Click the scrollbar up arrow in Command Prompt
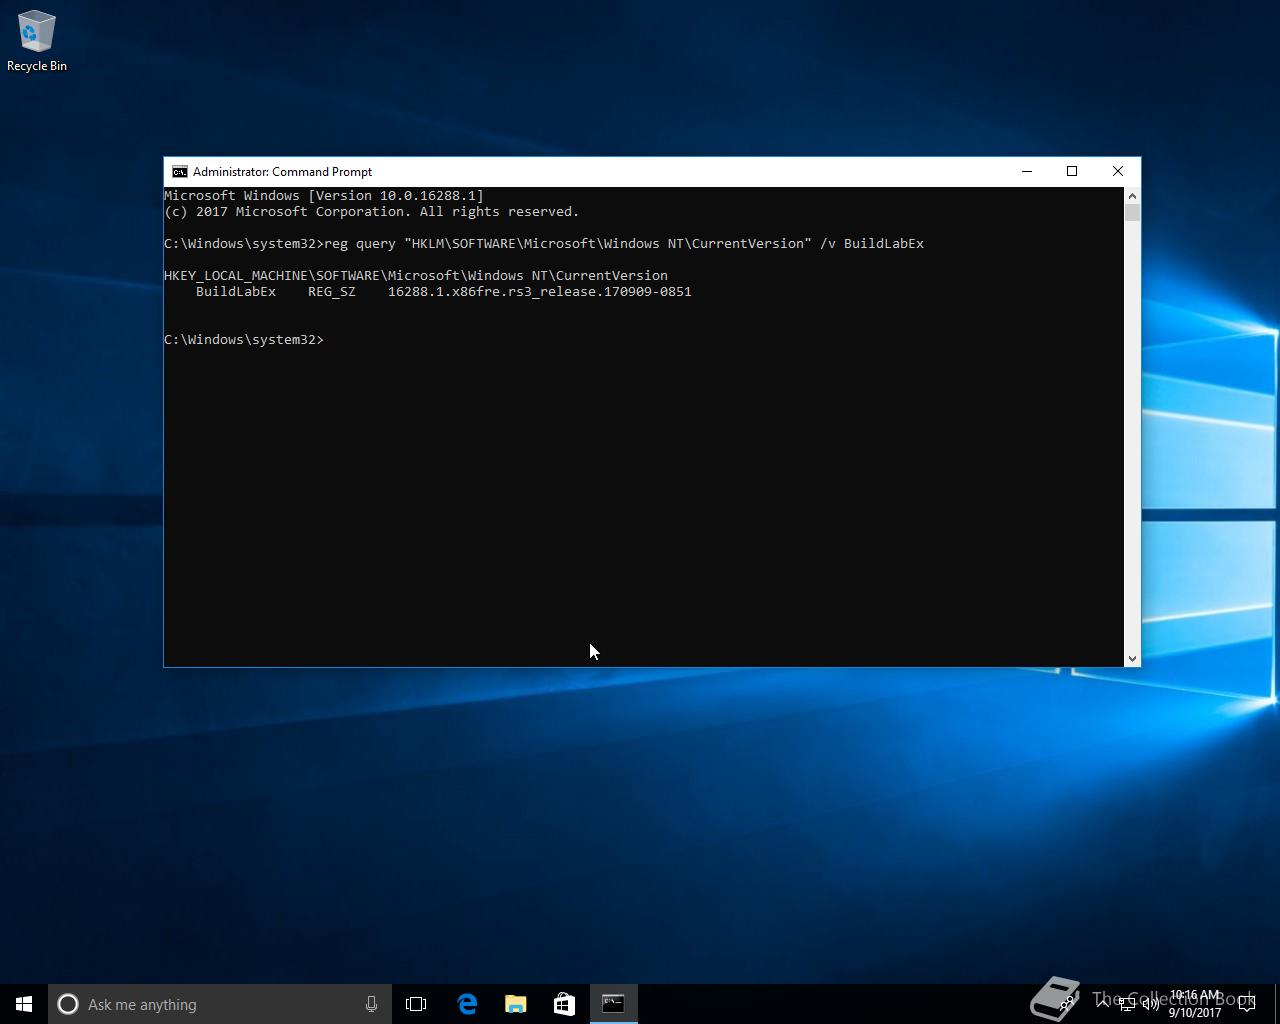This screenshot has height=1024, width=1280. coord(1132,196)
